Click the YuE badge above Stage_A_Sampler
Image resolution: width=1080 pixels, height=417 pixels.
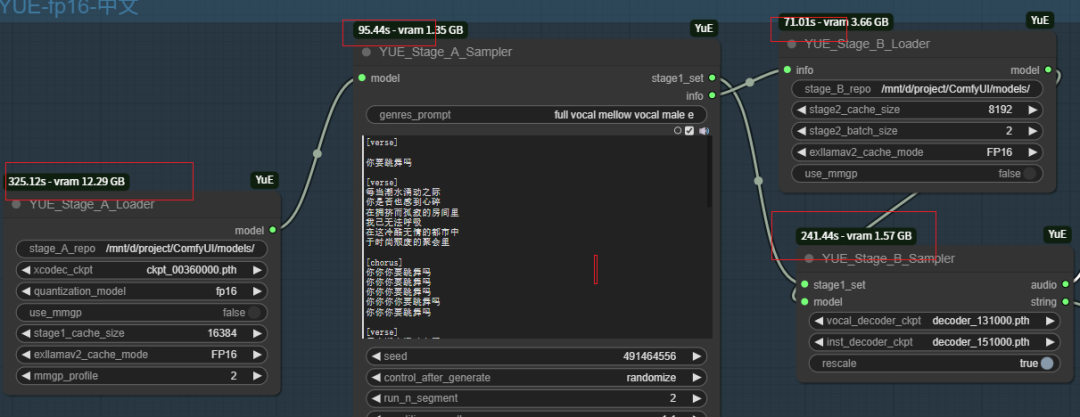point(703,28)
